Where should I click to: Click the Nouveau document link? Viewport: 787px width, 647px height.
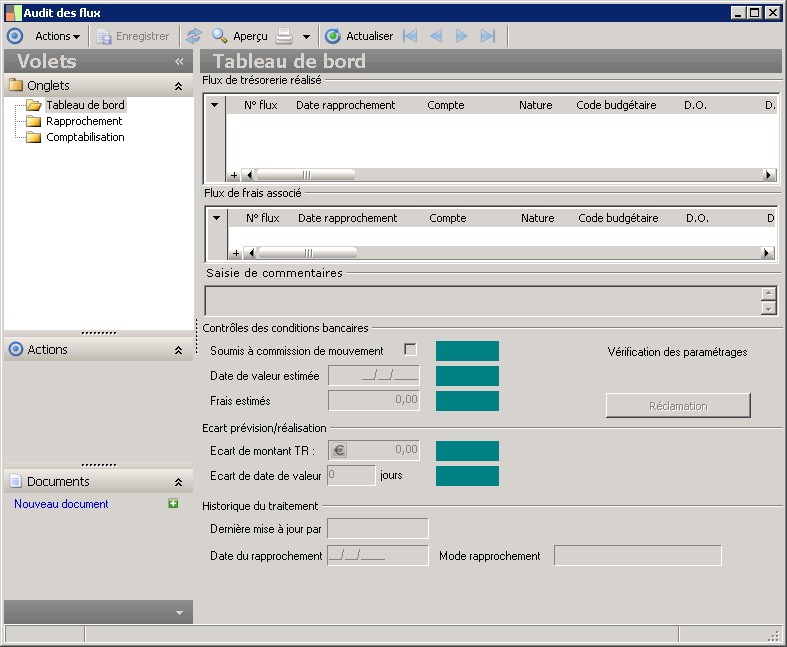pyautogui.click(x=61, y=504)
